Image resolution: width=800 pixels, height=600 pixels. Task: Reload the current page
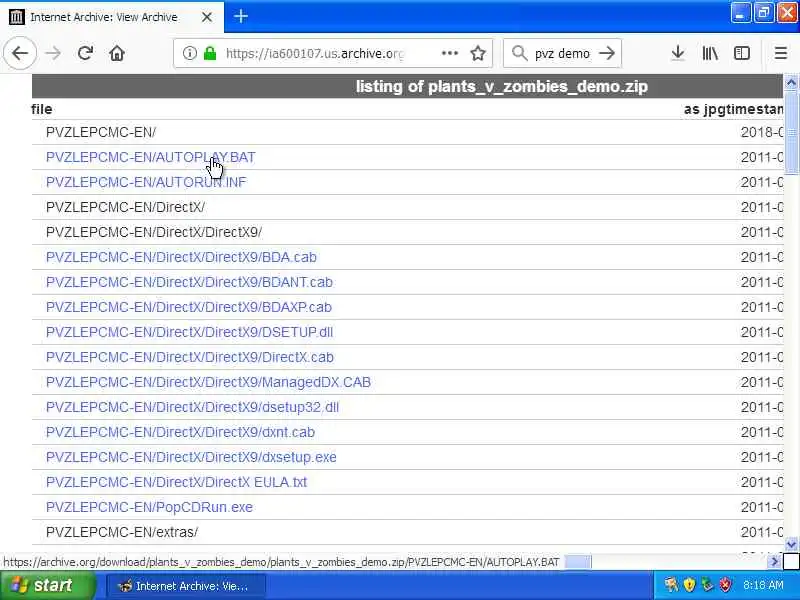[85, 53]
